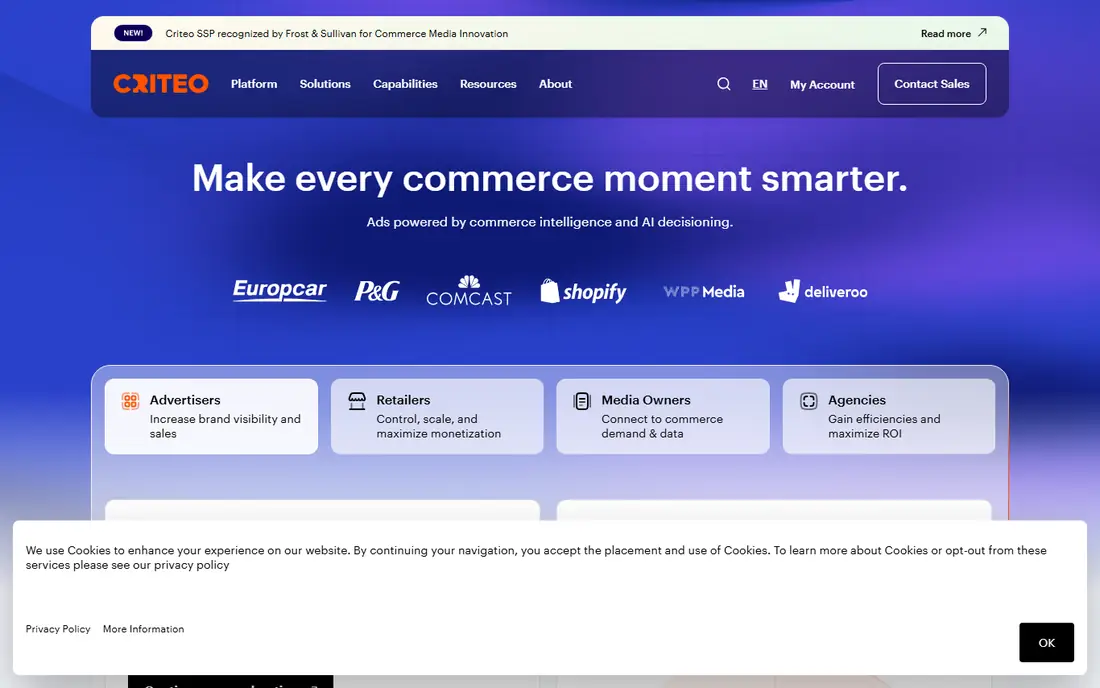Open the Solutions menu

tap(325, 84)
